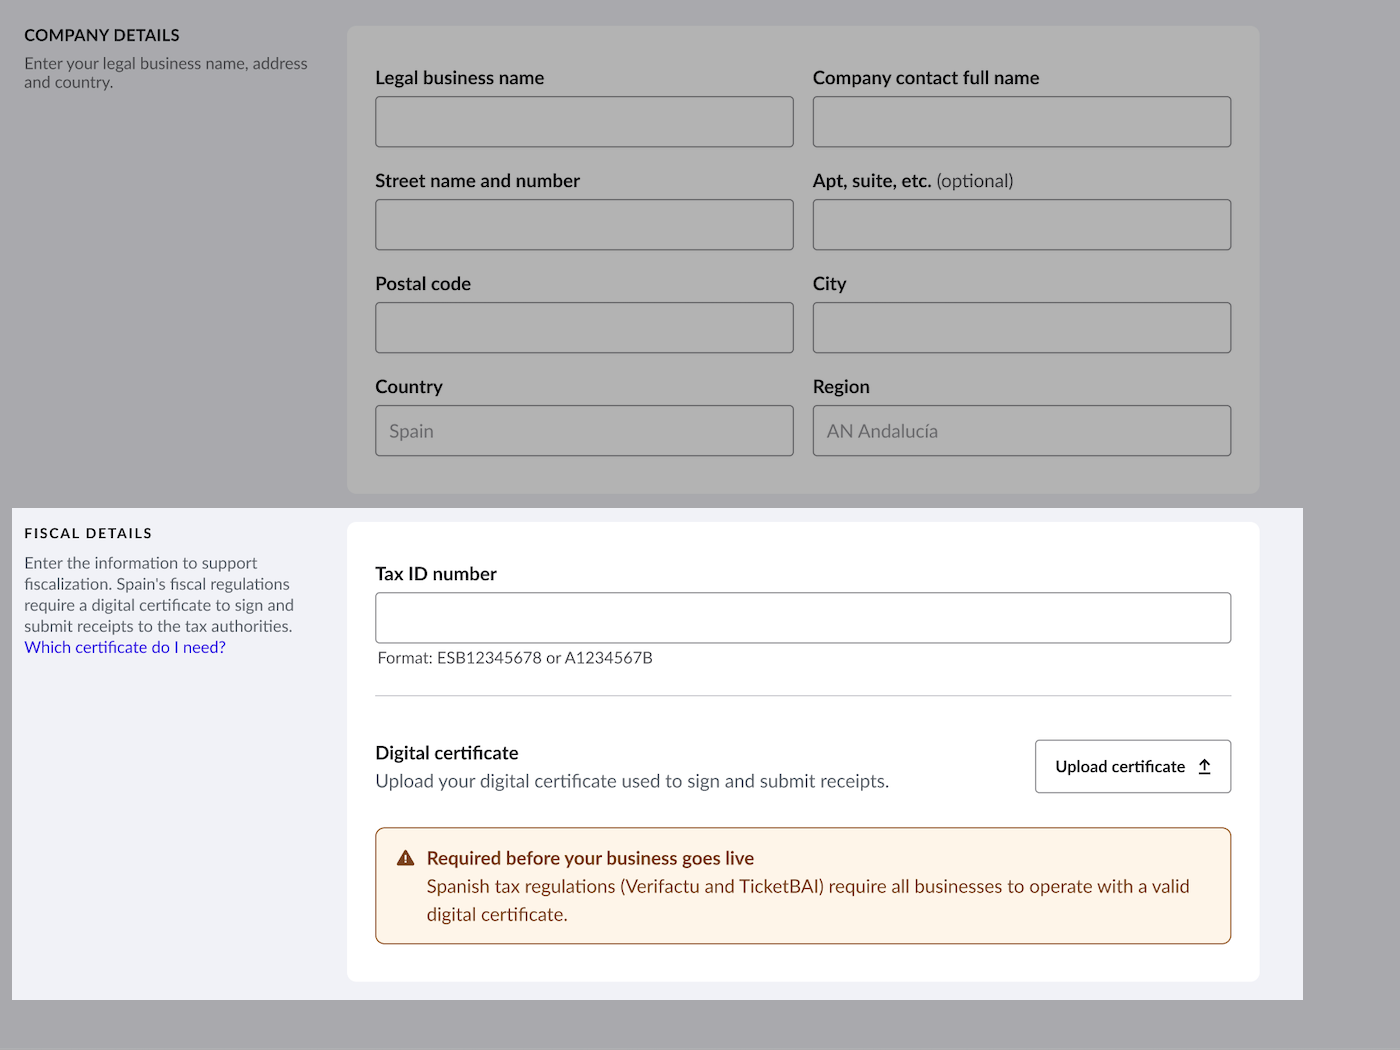This screenshot has width=1400, height=1050.
Task: Click 'Enter your legal business name' description
Action: click(x=166, y=73)
